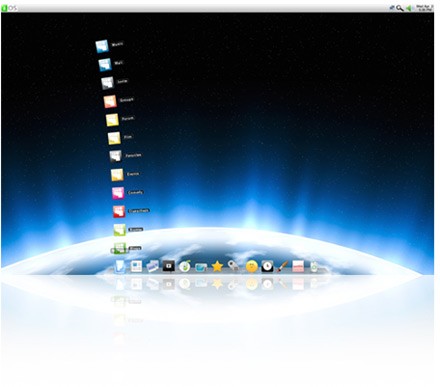This screenshot has height=387, width=440.
Task: Open the black clock dock icon
Action: pyautogui.click(x=267, y=266)
